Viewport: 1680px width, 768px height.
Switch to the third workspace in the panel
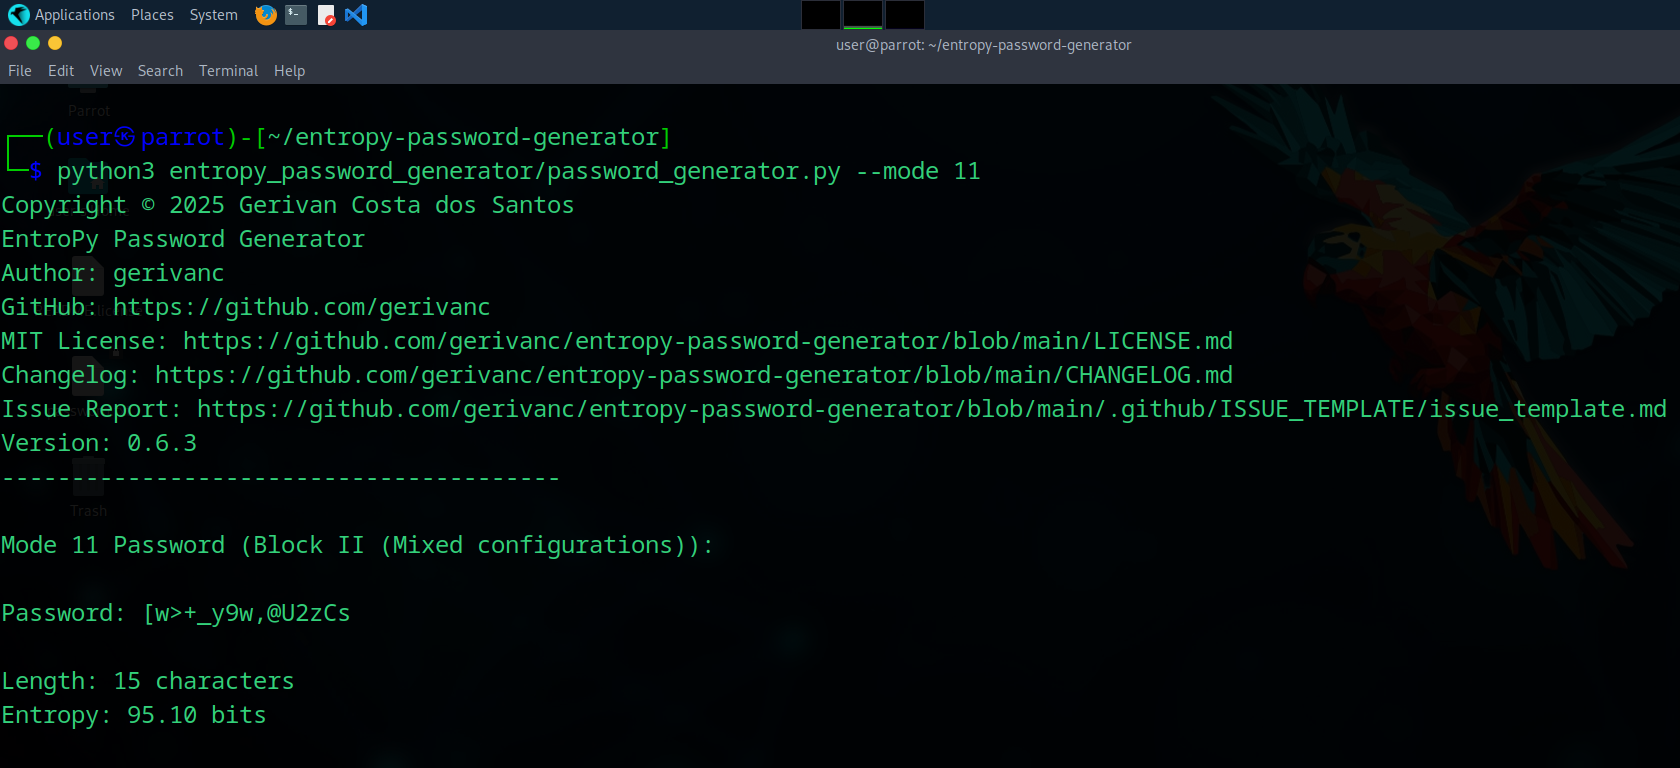pos(905,15)
